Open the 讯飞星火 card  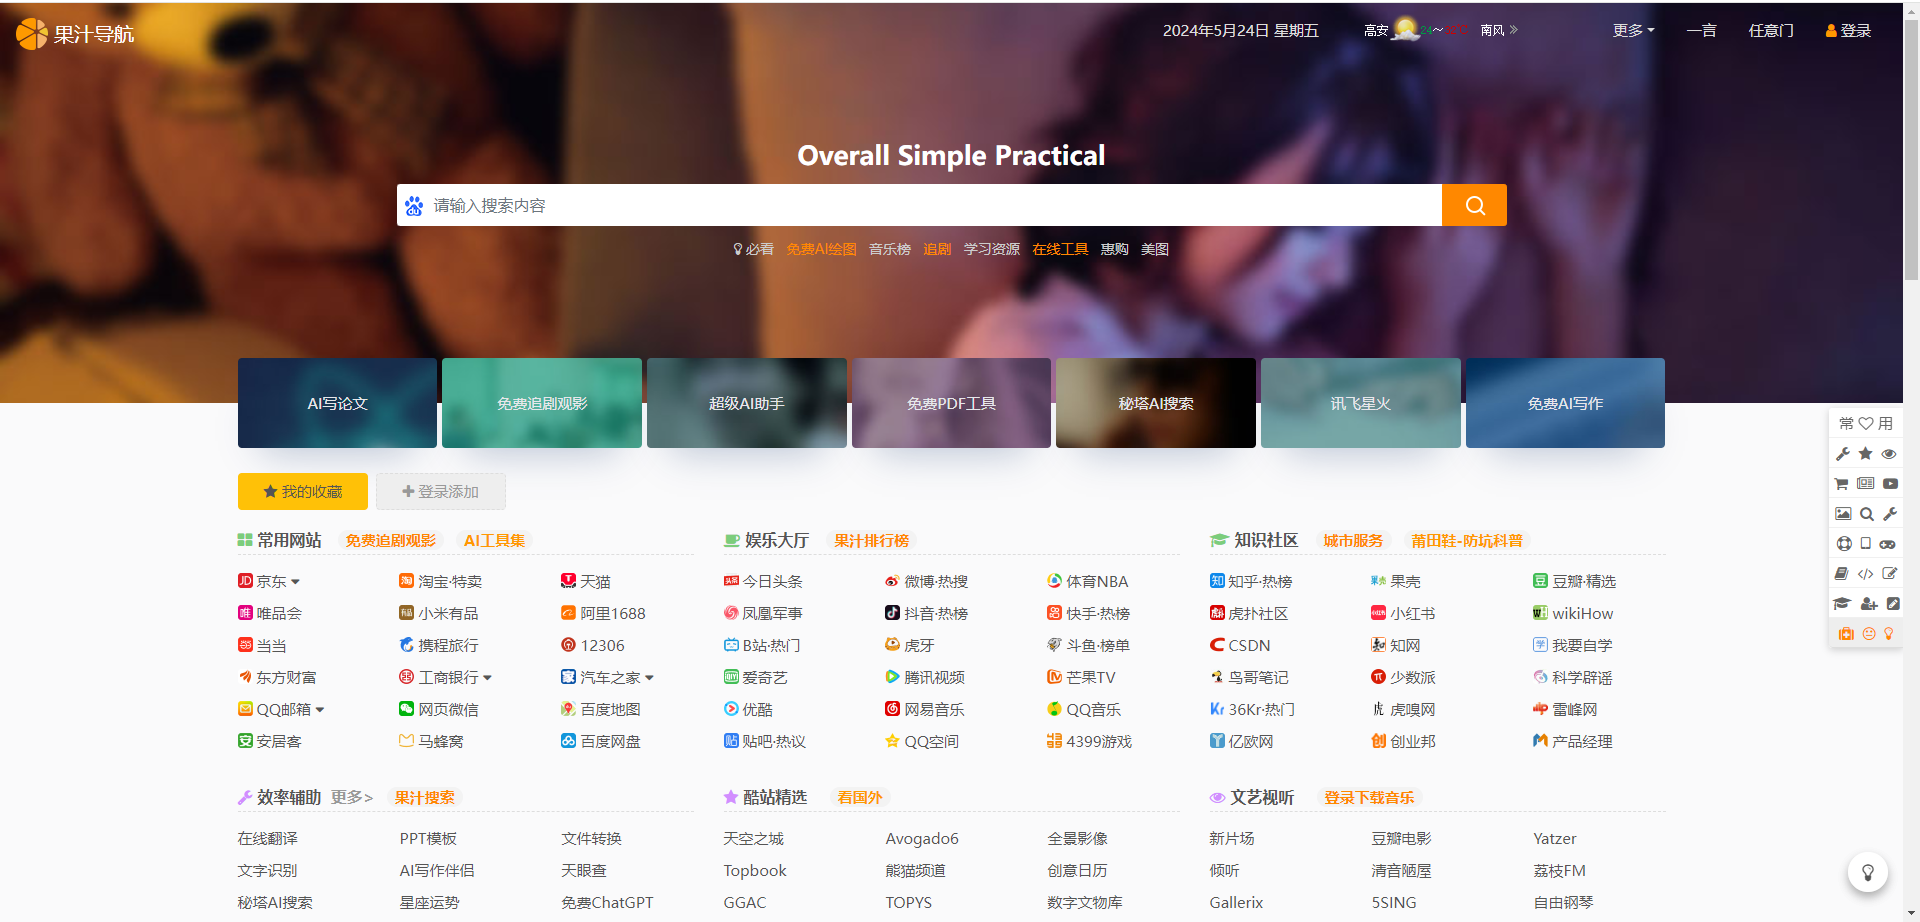click(x=1361, y=403)
